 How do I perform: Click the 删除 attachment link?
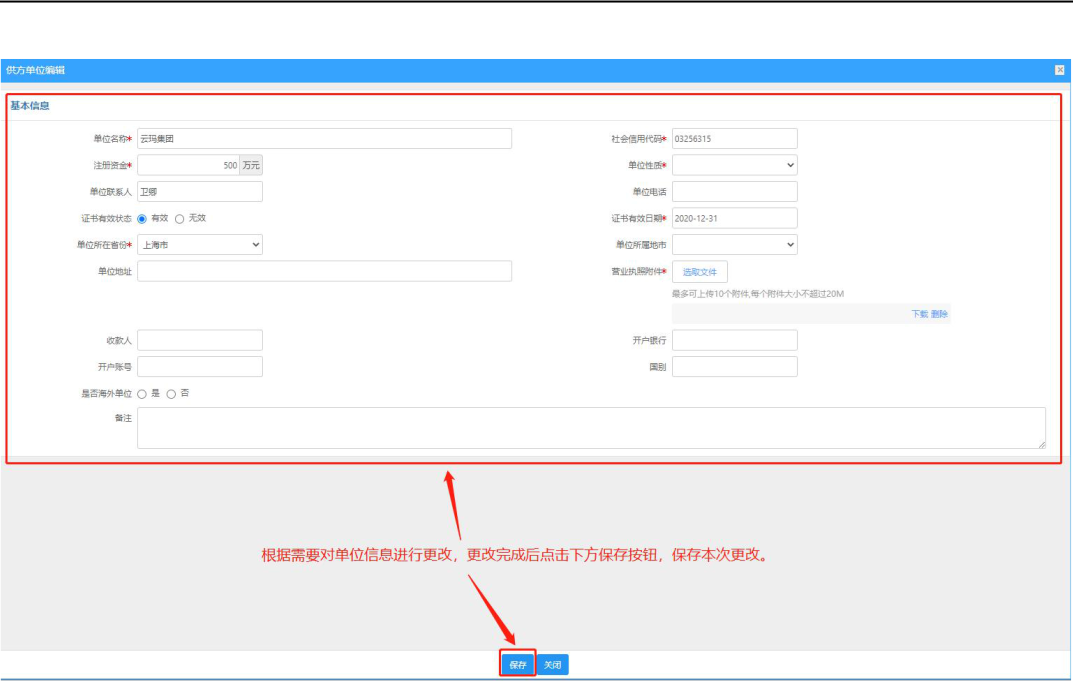(939, 314)
